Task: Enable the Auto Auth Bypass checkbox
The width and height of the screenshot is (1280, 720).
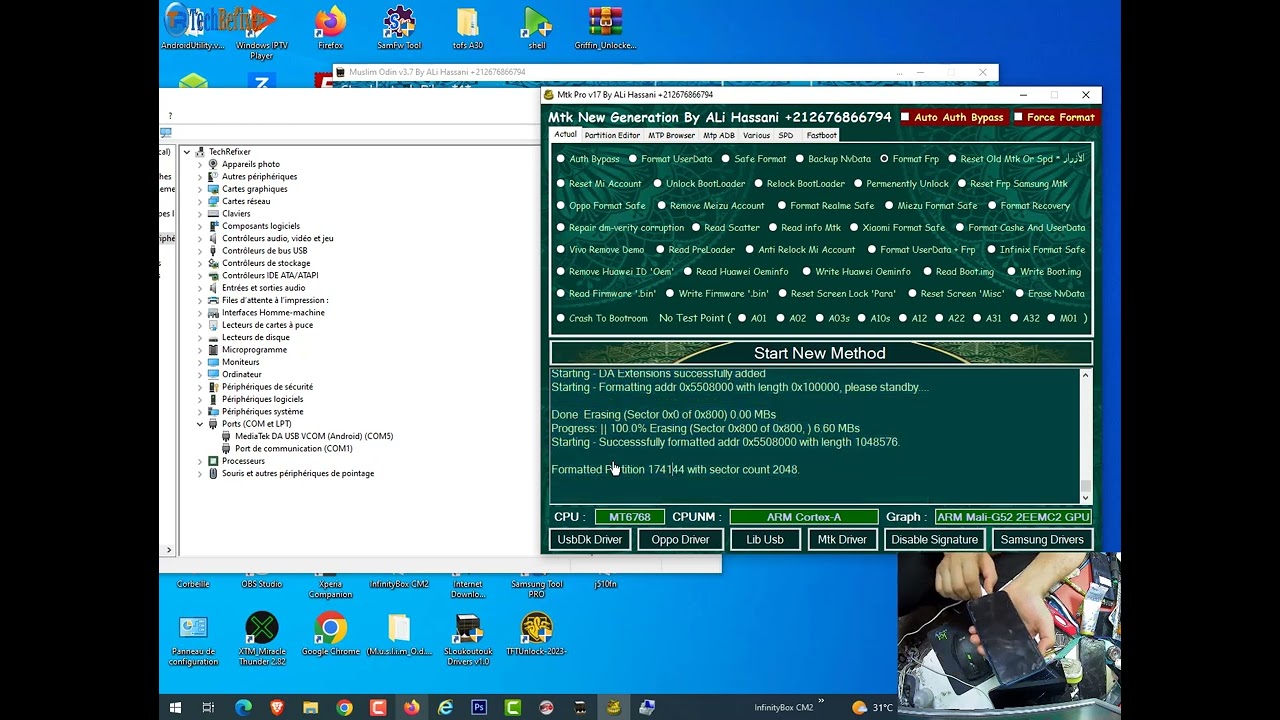Action: point(905,118)
